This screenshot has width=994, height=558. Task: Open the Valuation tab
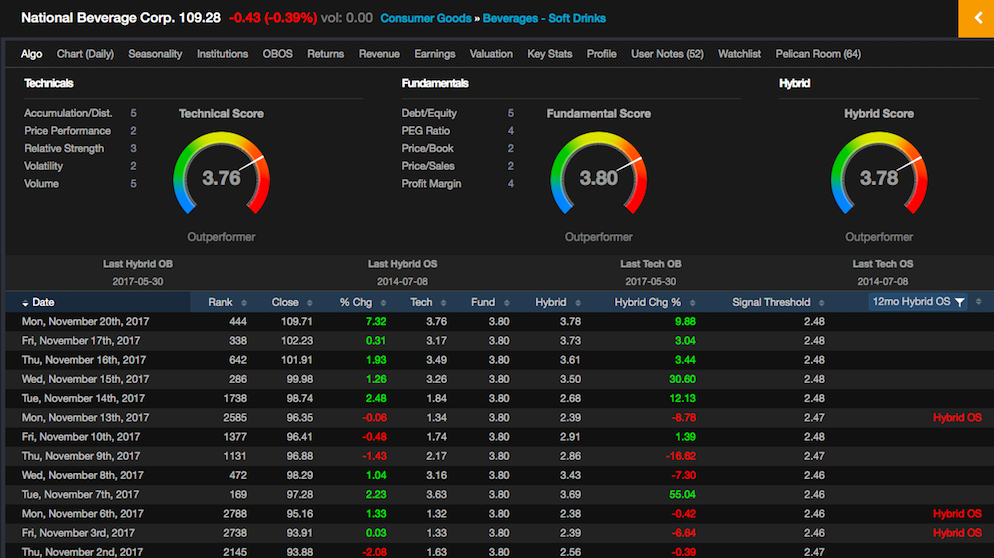[x=491, y=54]
